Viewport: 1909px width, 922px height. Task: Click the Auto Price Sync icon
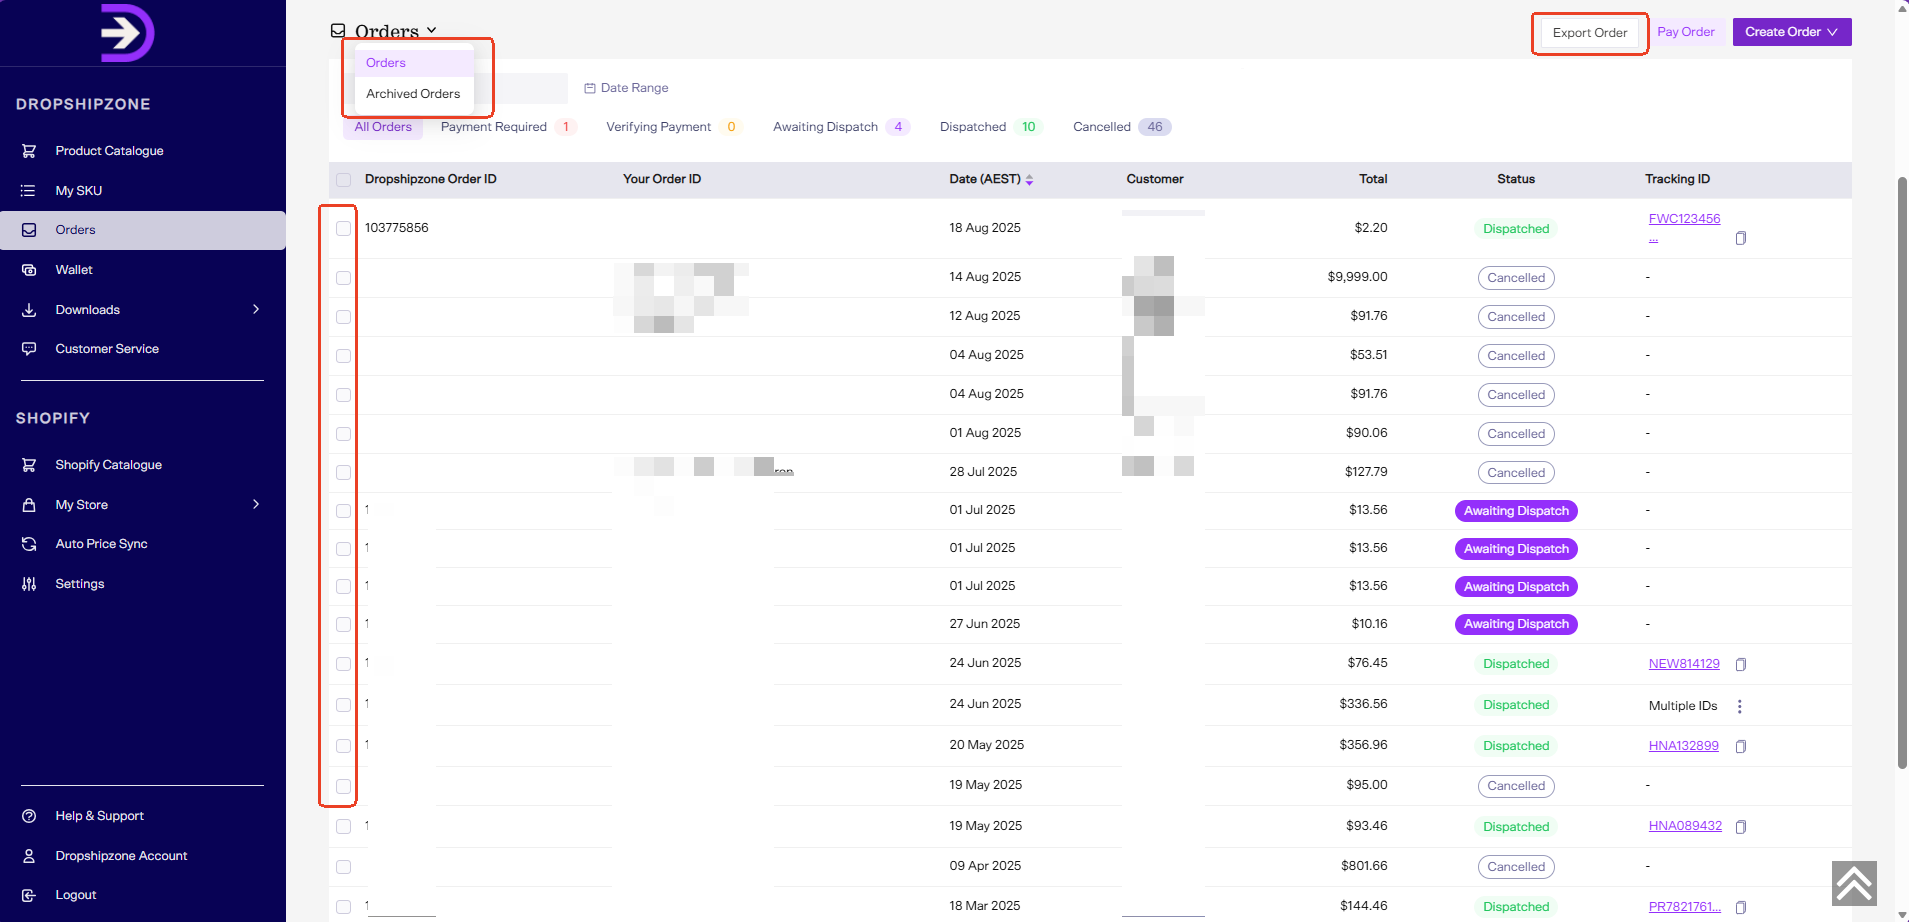coord(29,544)
